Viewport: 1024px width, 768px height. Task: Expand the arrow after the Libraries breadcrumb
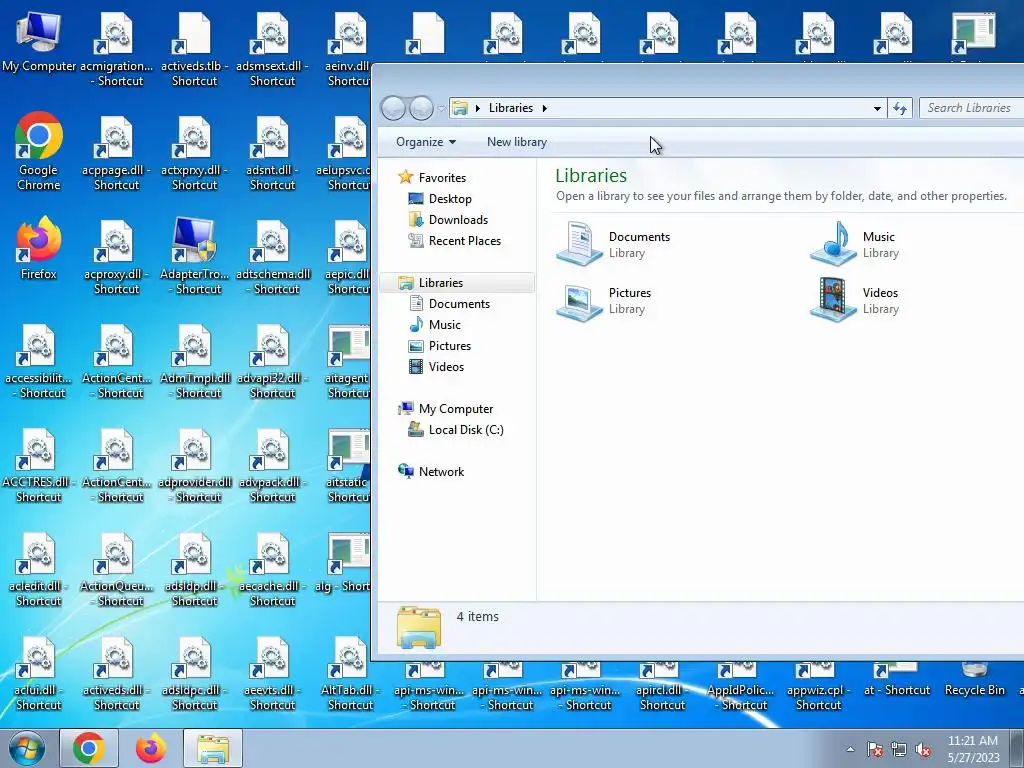(x=544, y=108)
